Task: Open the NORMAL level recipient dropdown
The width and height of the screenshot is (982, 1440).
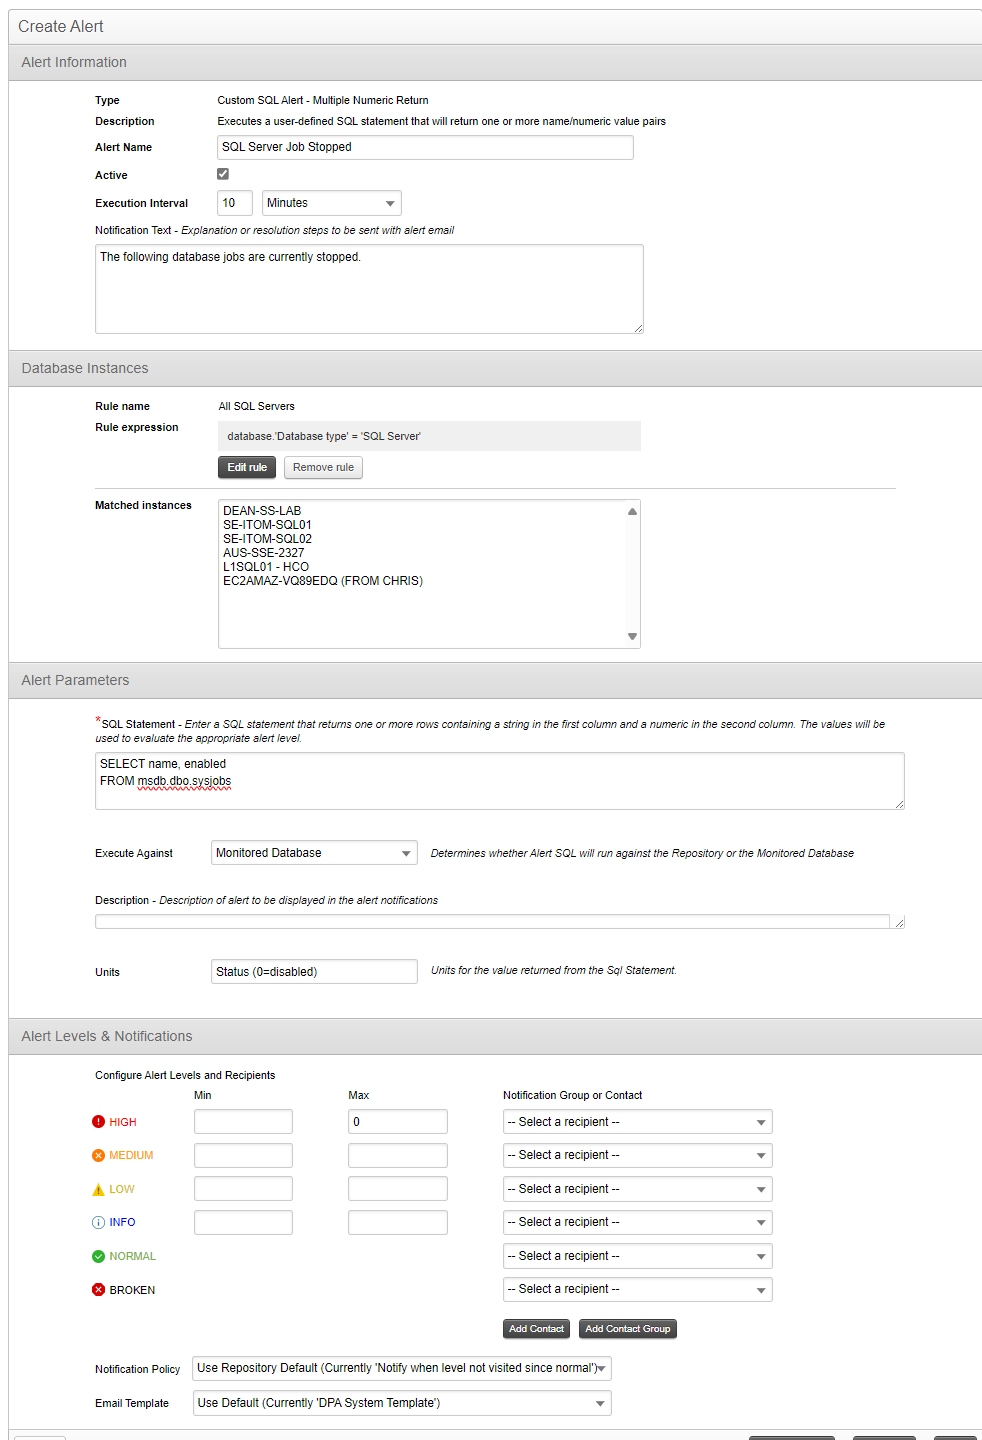Action: 637,1256
